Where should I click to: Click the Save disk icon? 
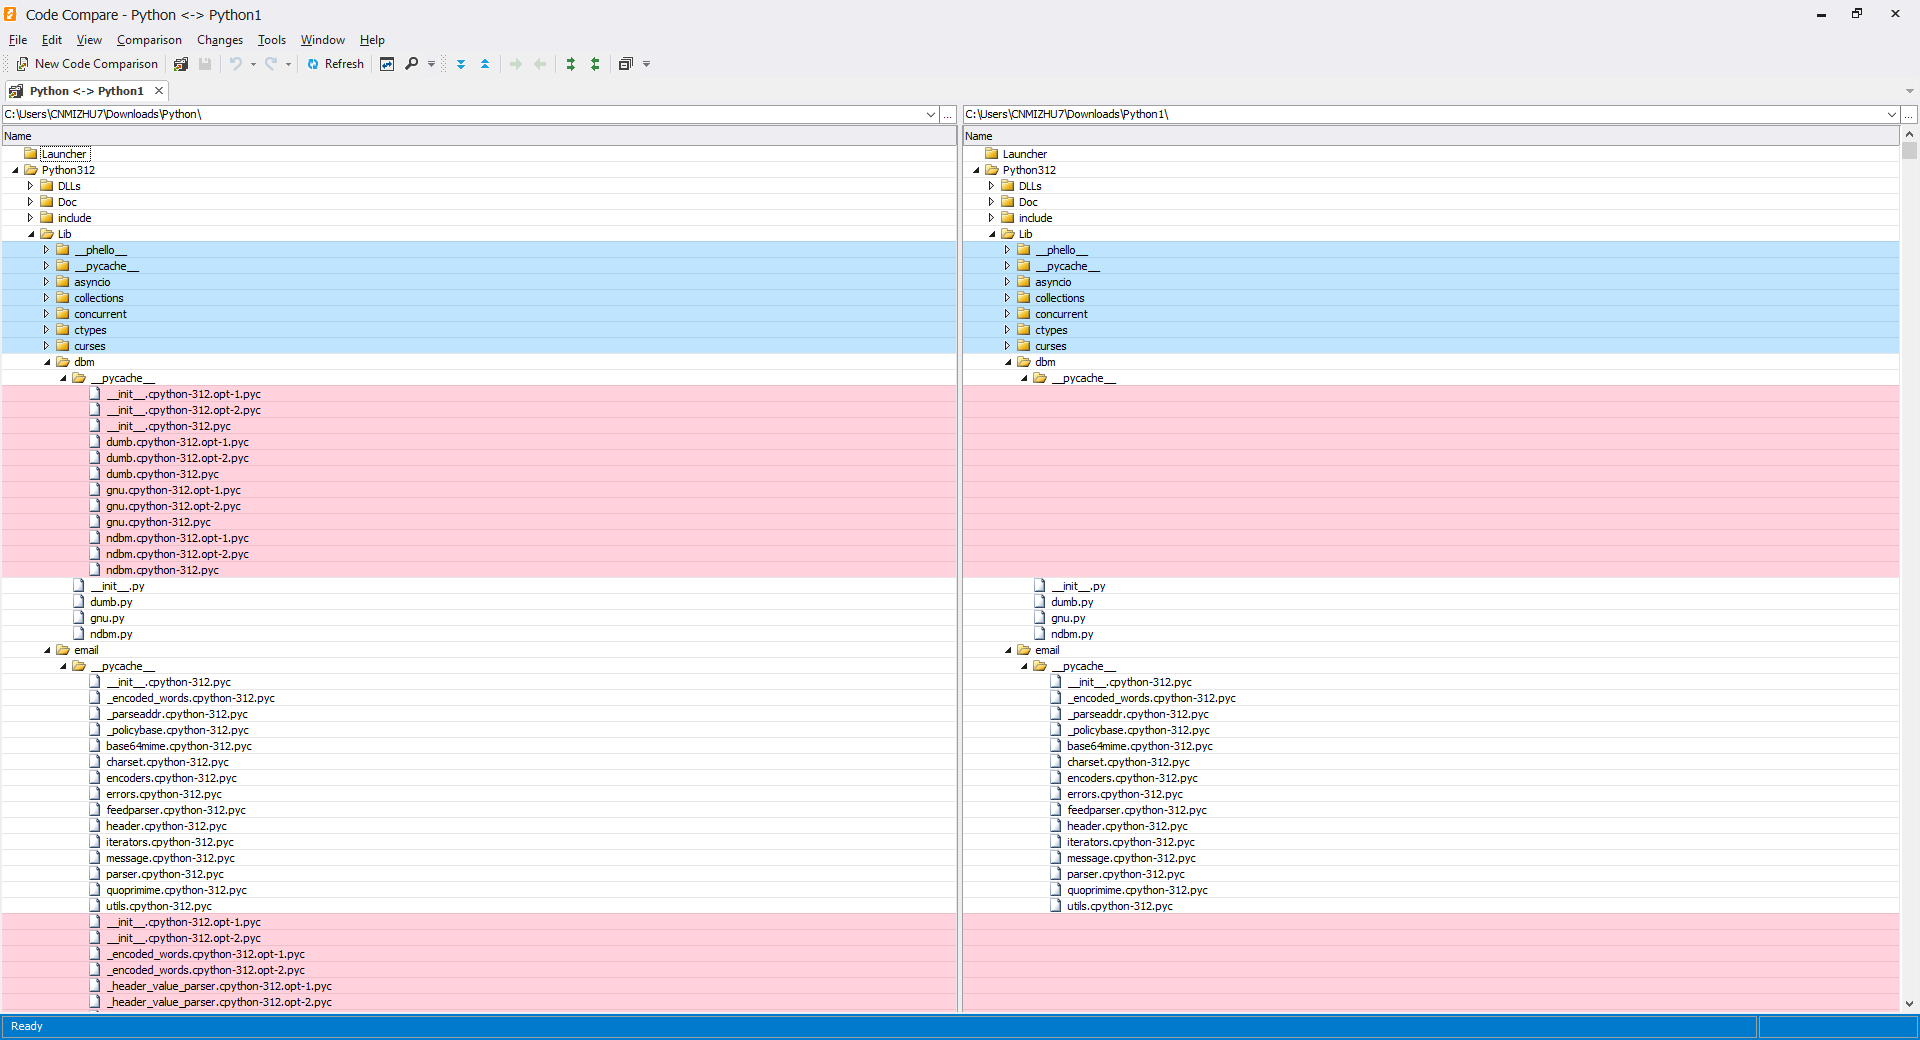pyautogui.click(x=205, y=64)
